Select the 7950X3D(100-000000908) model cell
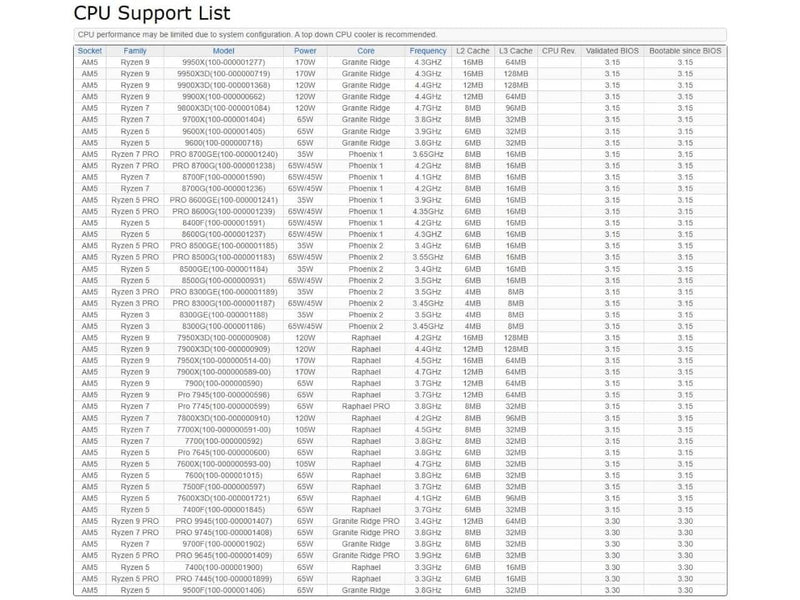Image resolution: width=800 pixels, height=600 pixels. tap(223, 338)
